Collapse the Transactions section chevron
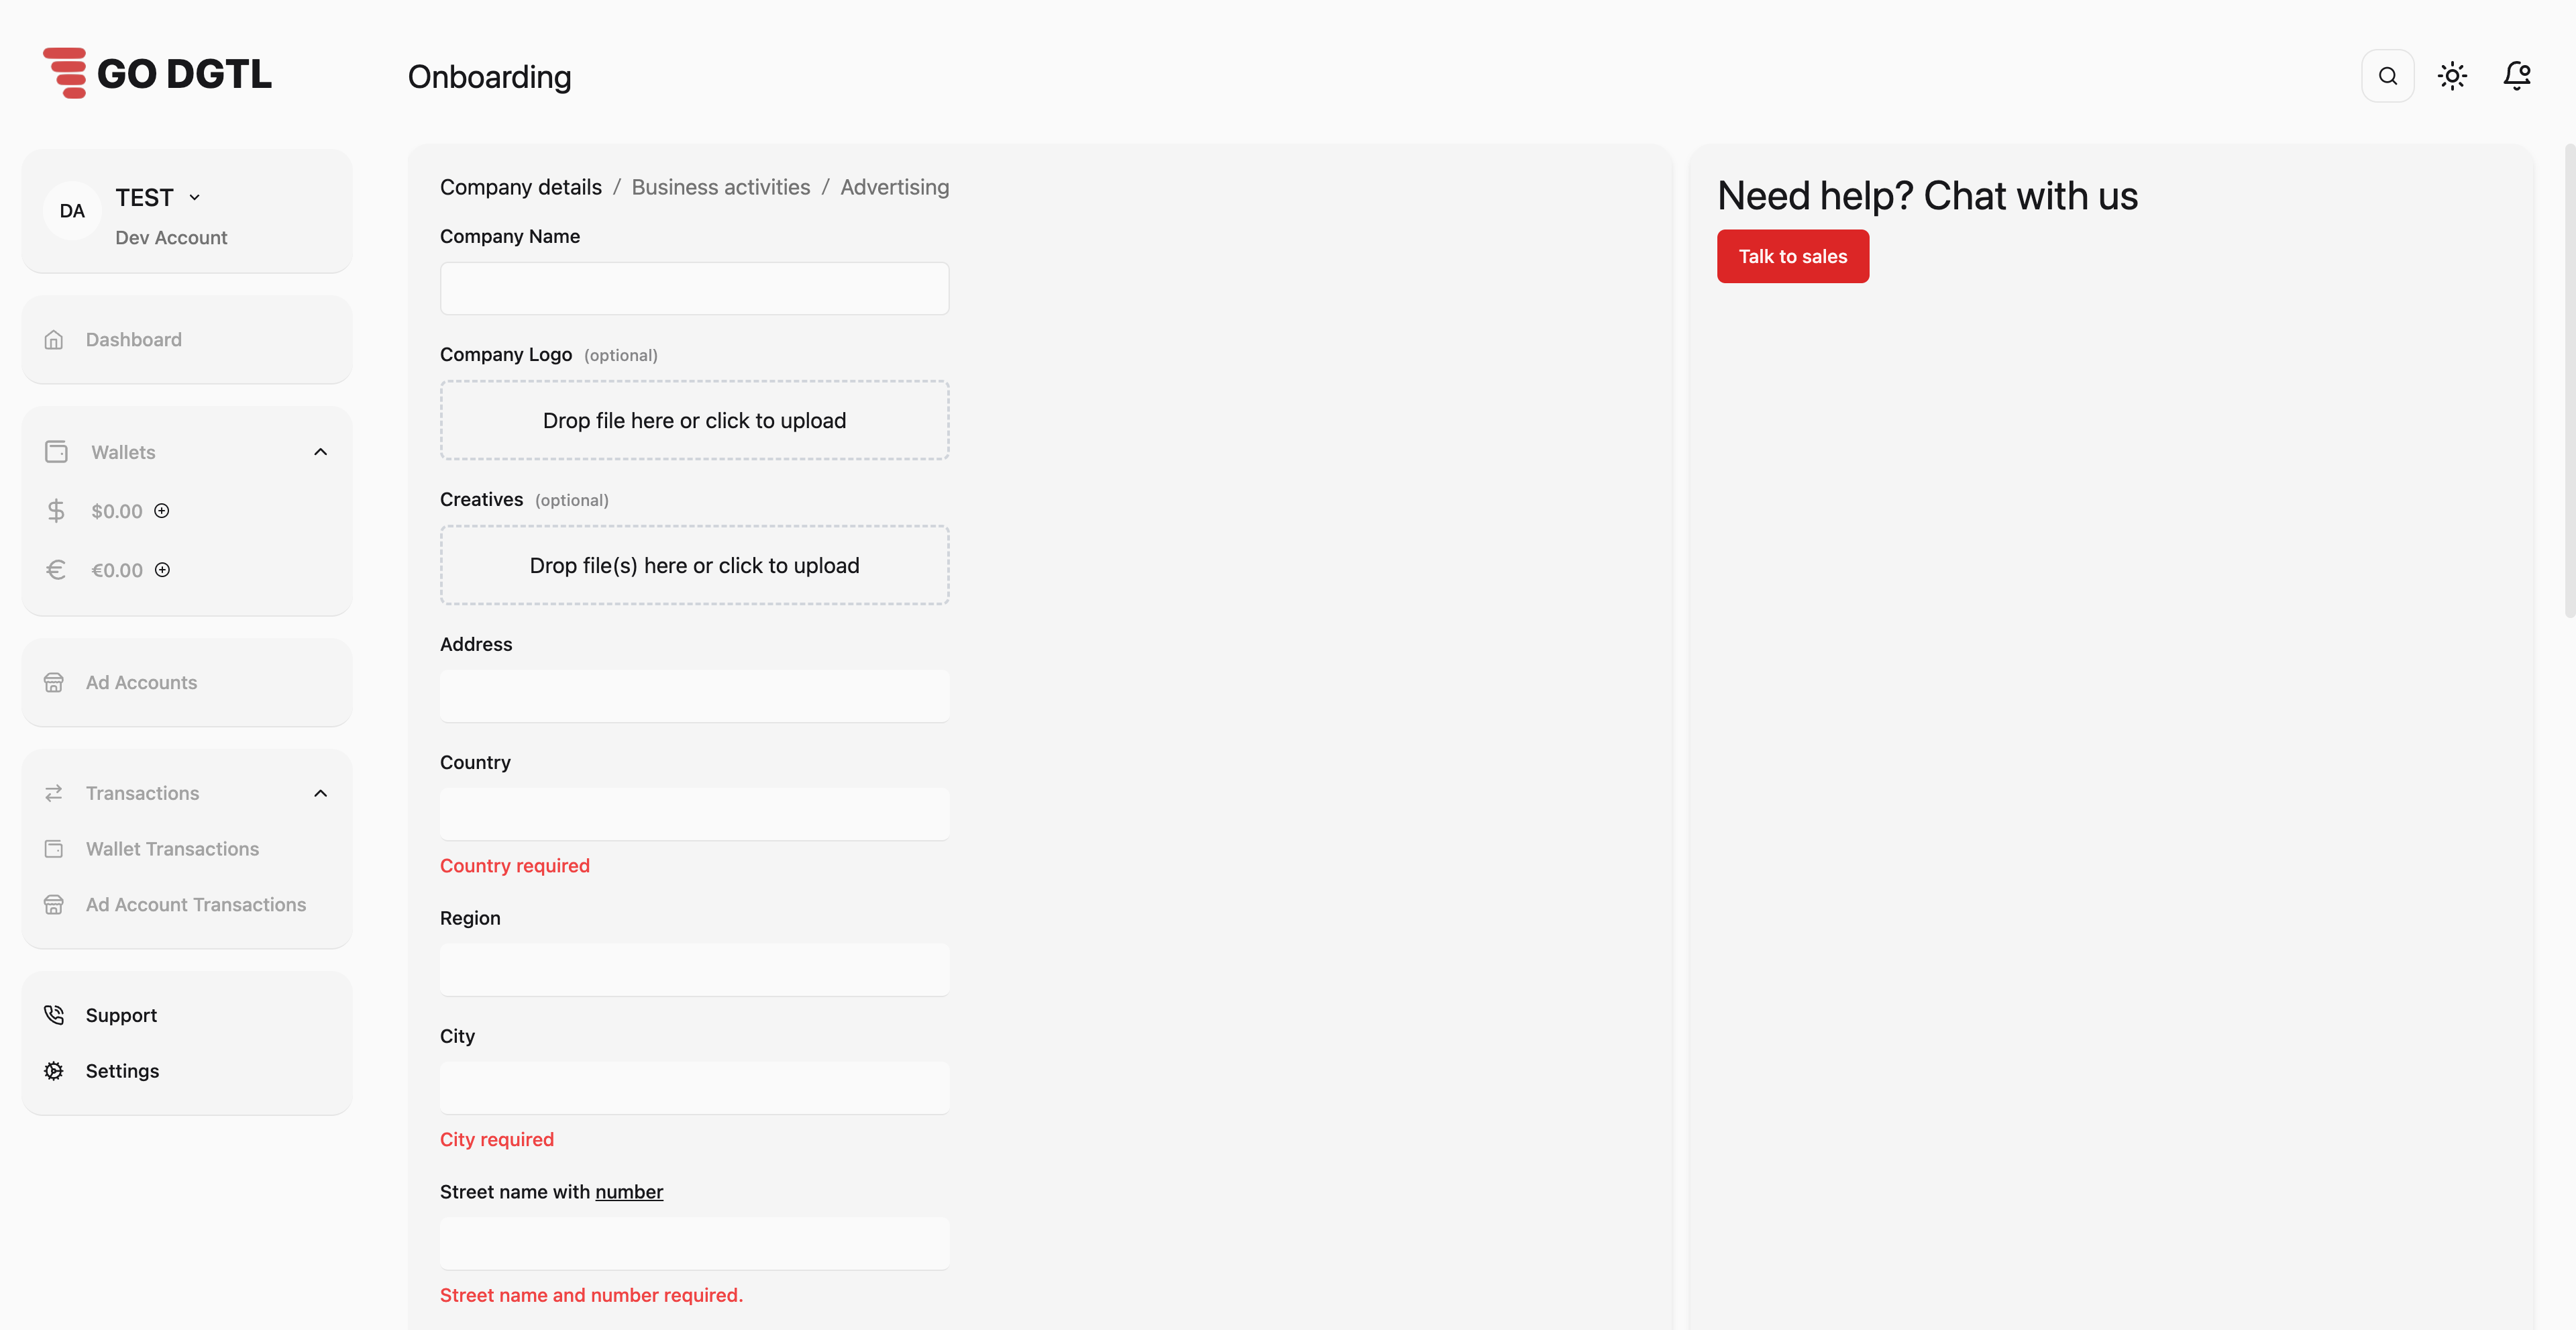Viewport: 2576px width, 1330px height. click(x=320, y=793)
